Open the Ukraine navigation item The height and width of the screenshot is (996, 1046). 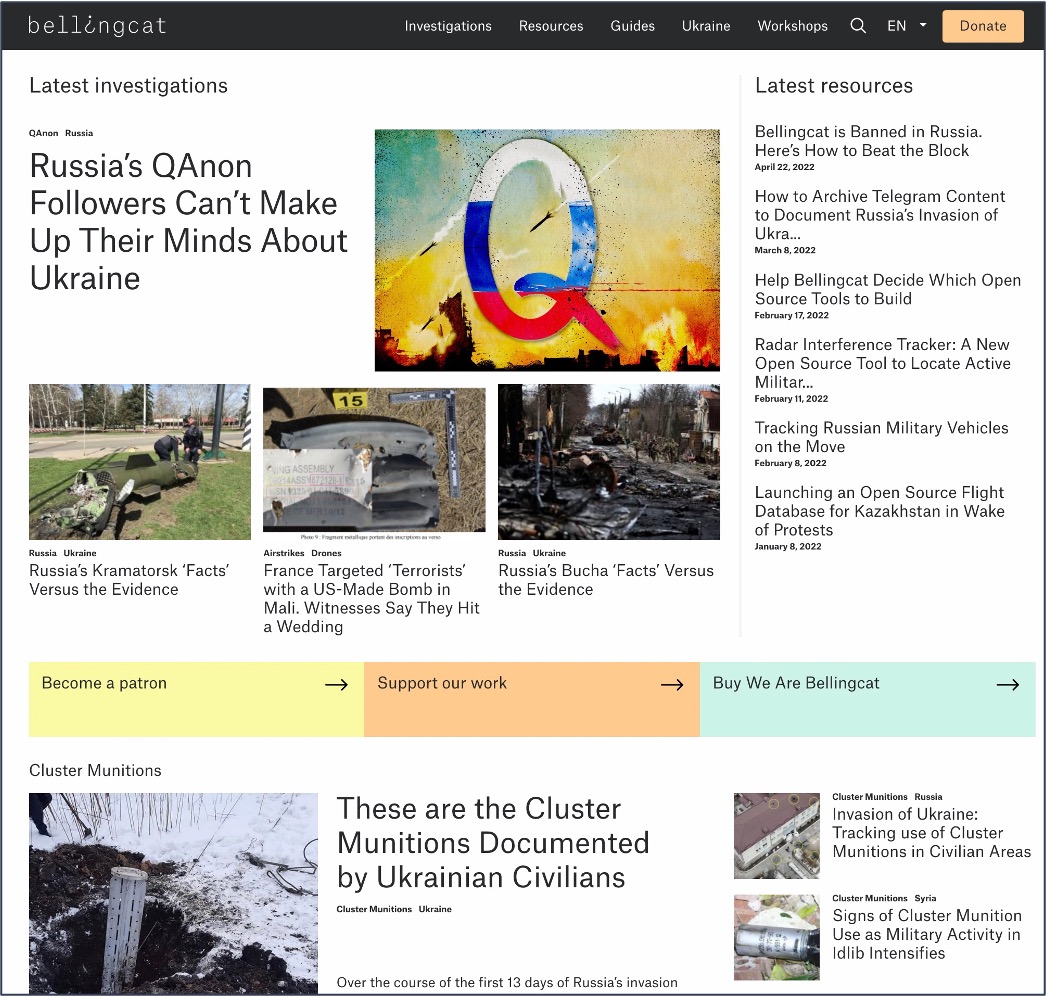point(706,26)
